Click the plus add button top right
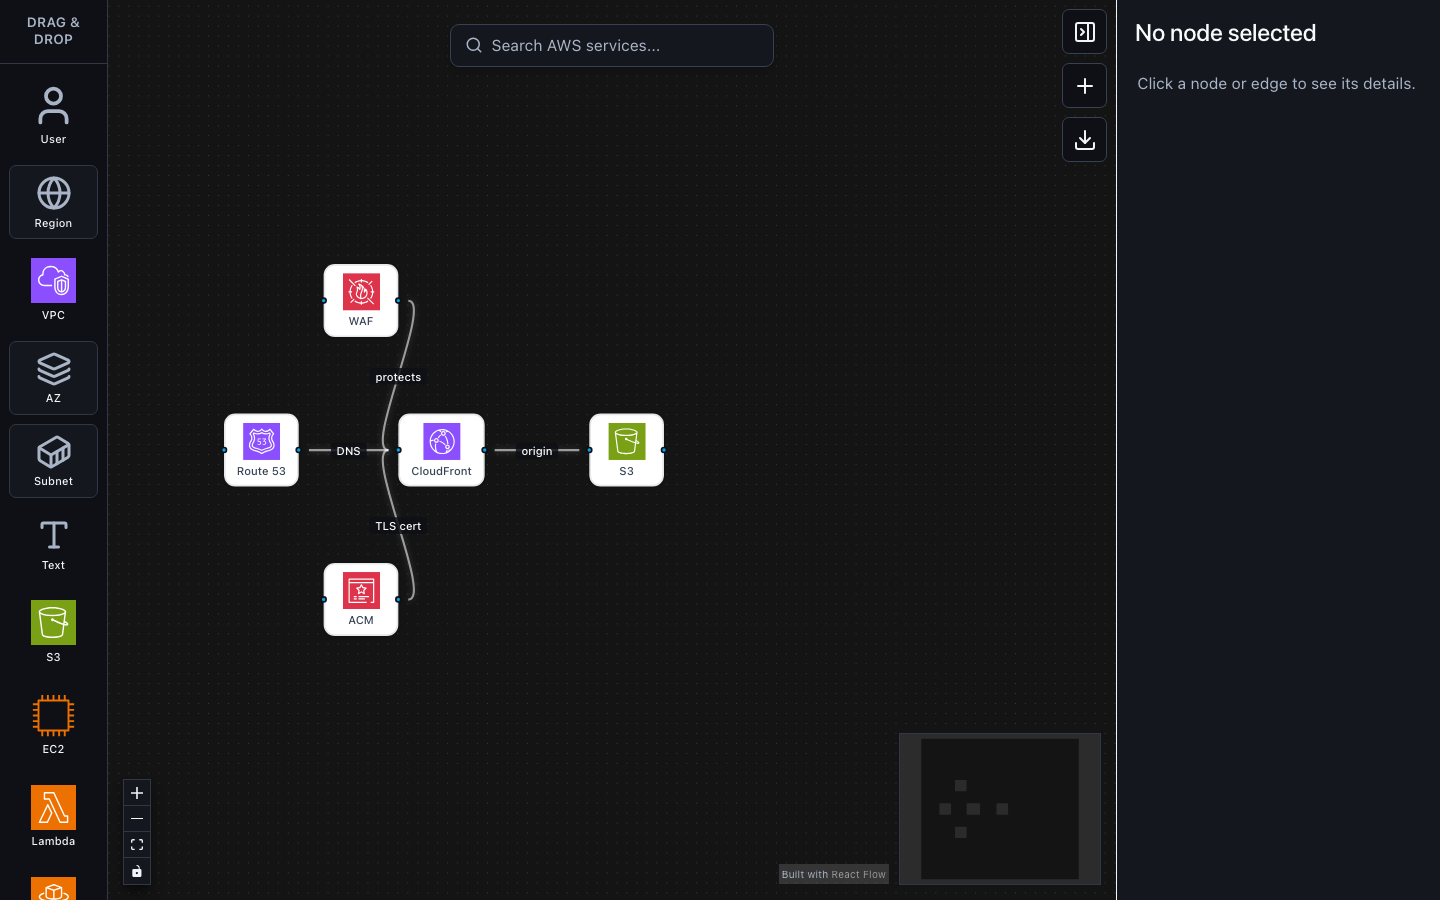 click(x=1084, y=86)
